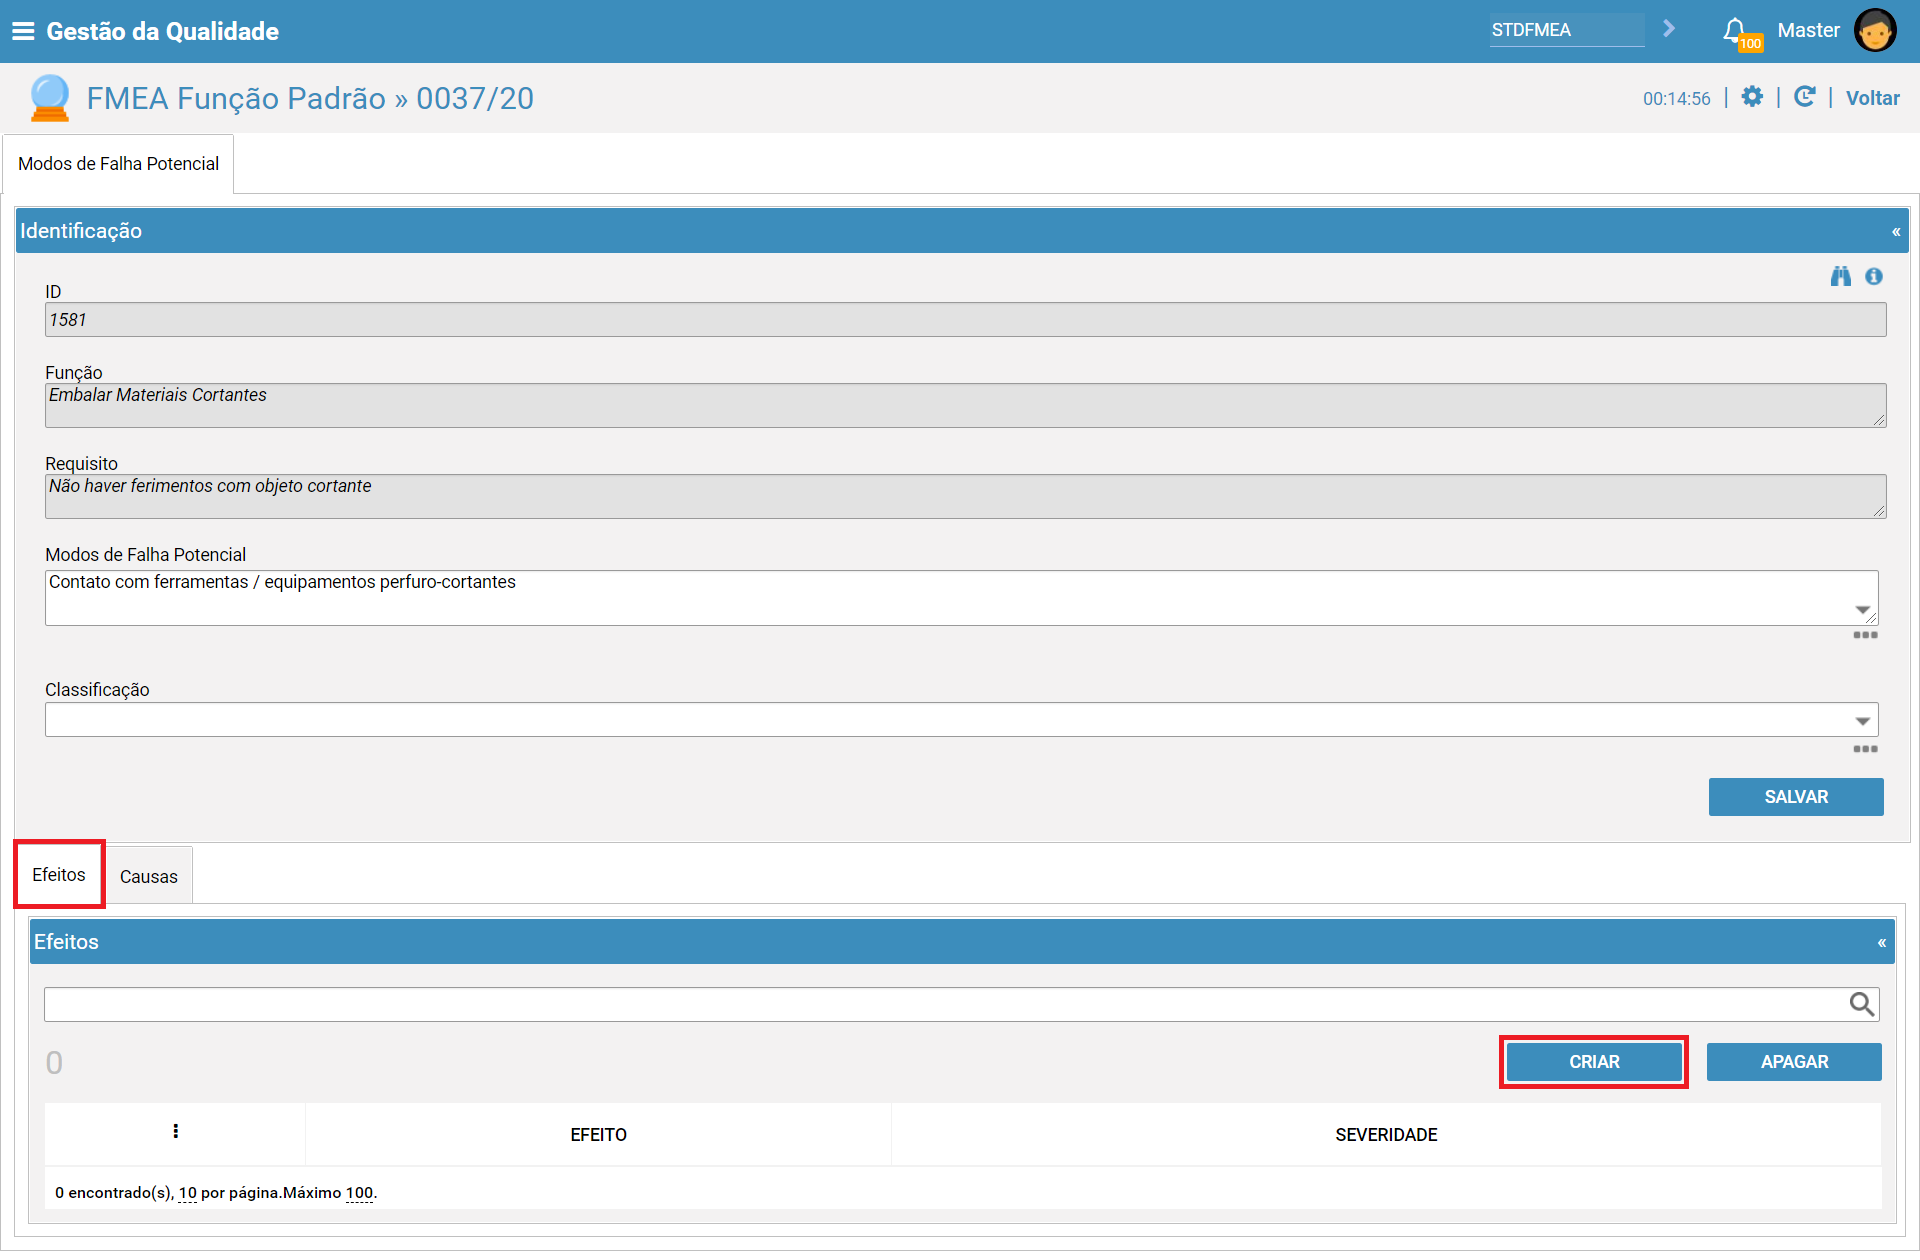Image resolution: width=1920 pixels, height=1260 pixels.
Task: Click the Requisito text area
Action: click(965, 497)
